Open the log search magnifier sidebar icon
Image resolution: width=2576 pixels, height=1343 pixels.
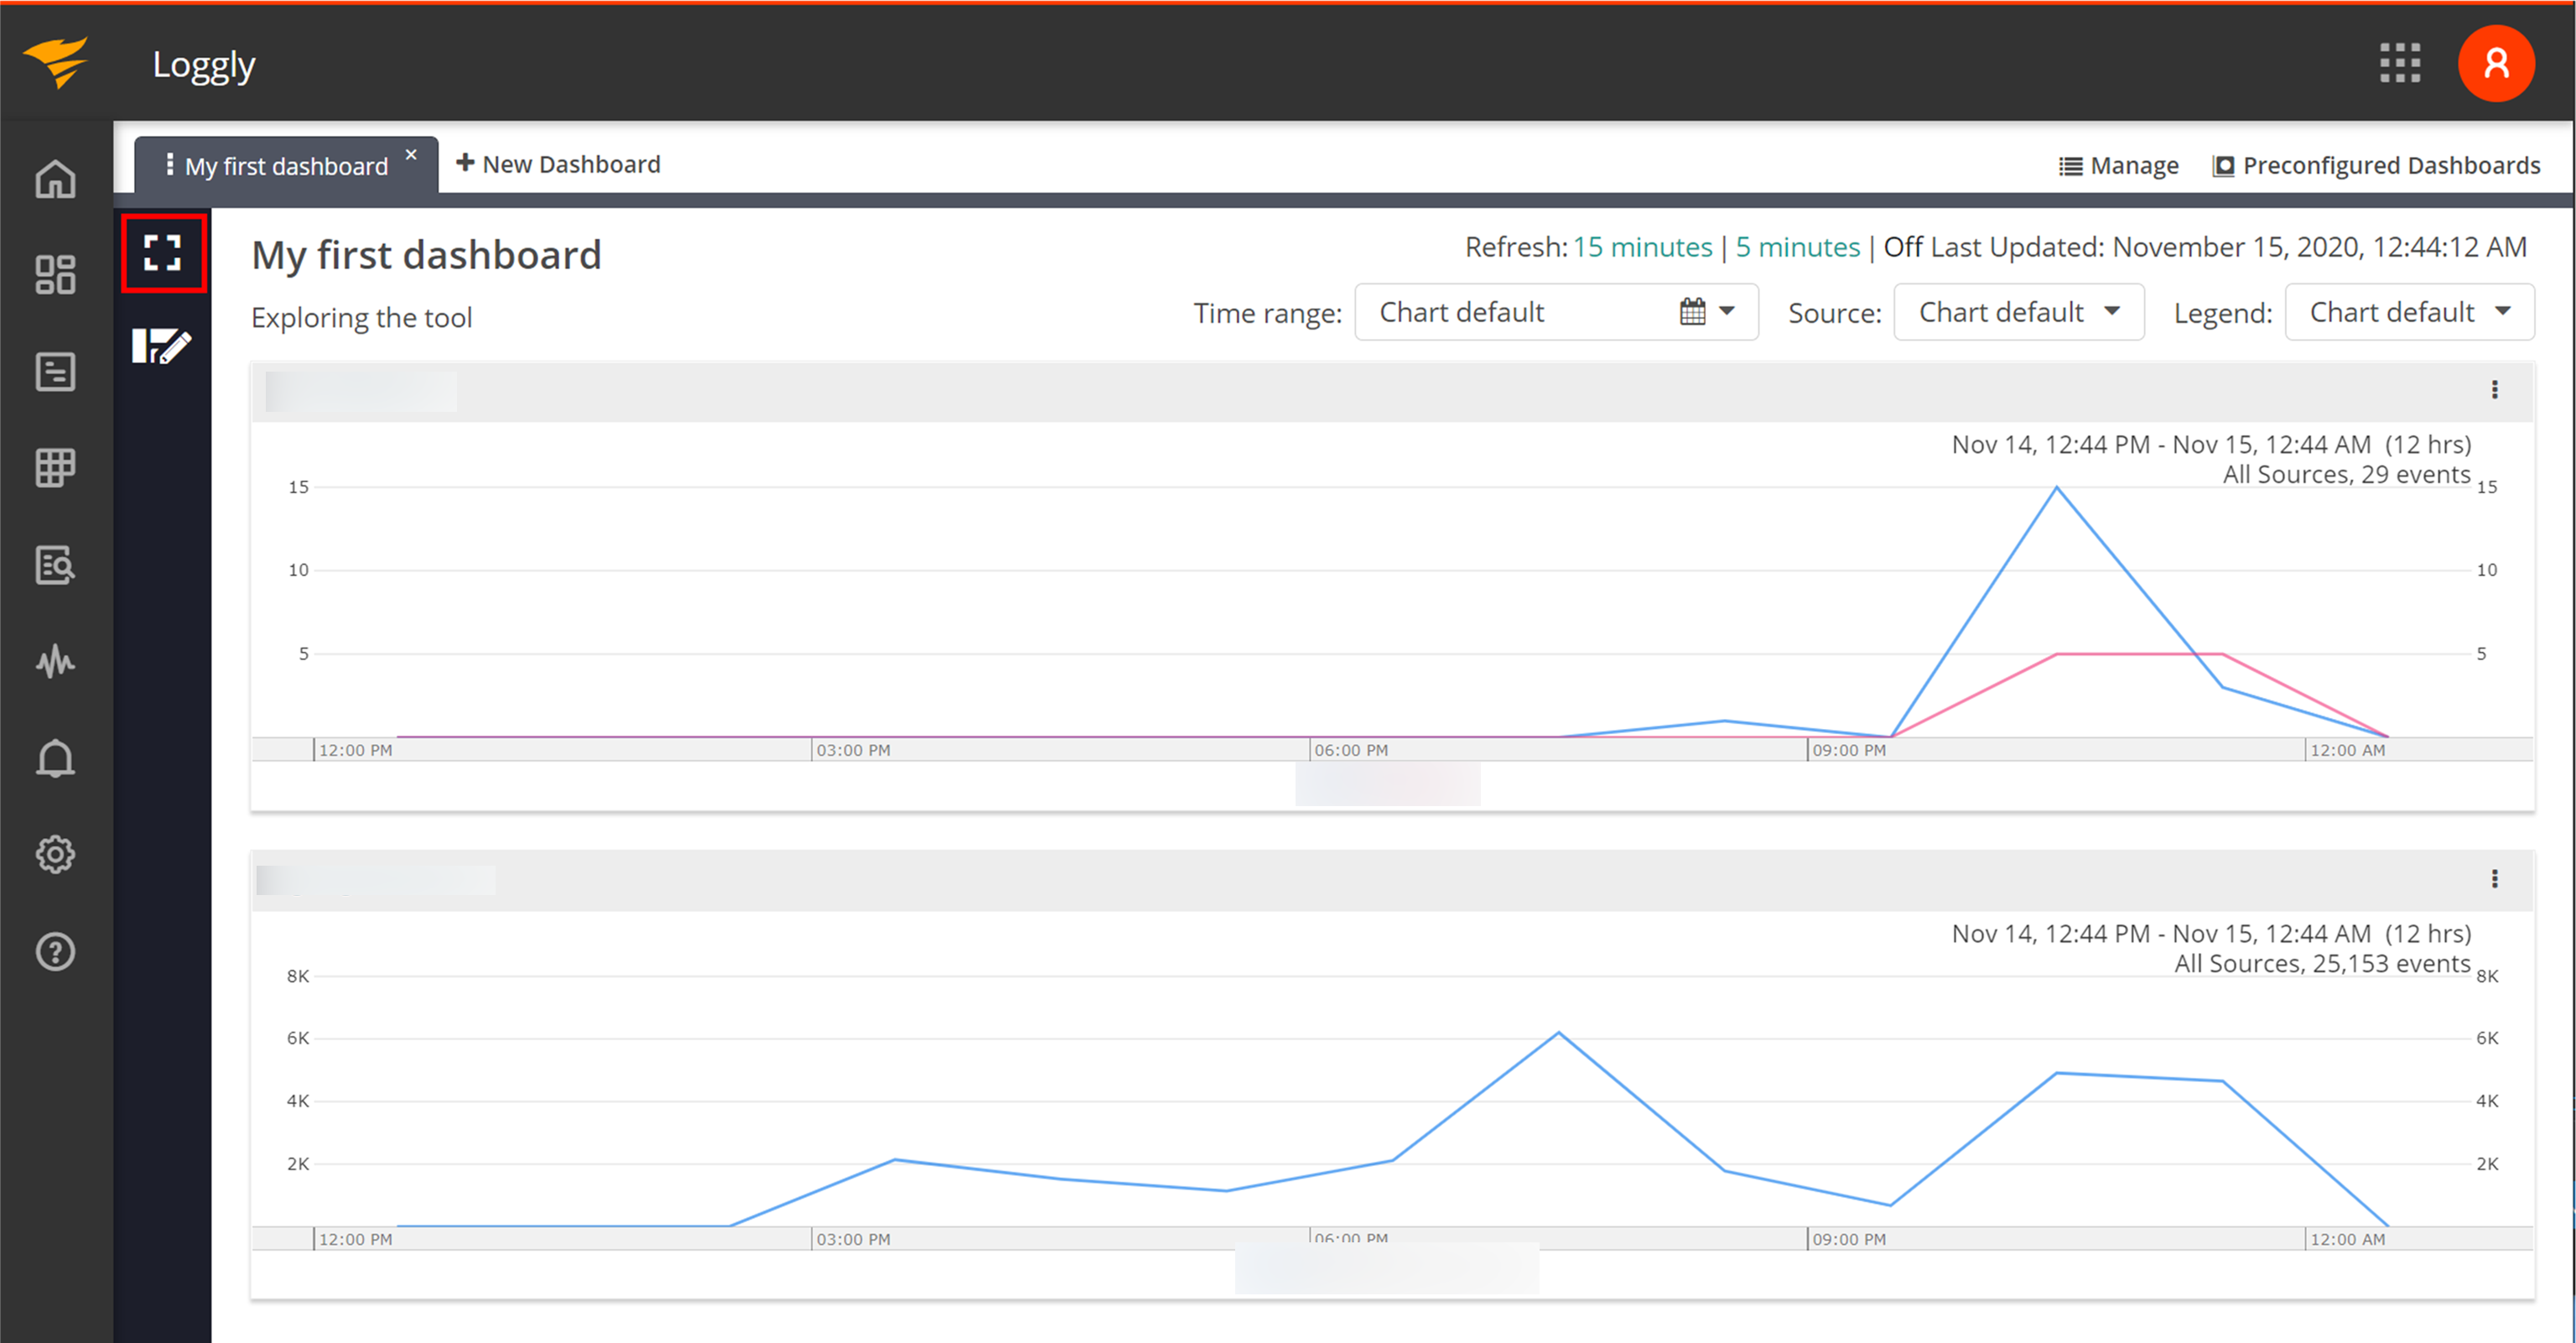55,565
